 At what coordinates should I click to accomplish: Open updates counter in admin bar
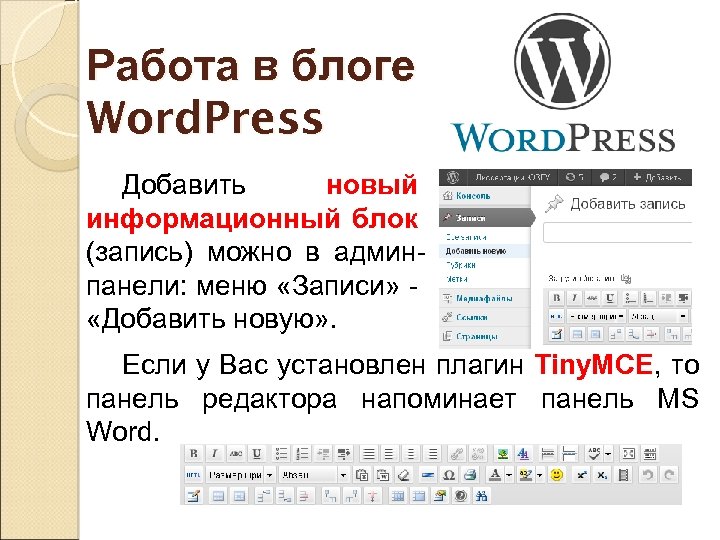(x=574, y=177)
